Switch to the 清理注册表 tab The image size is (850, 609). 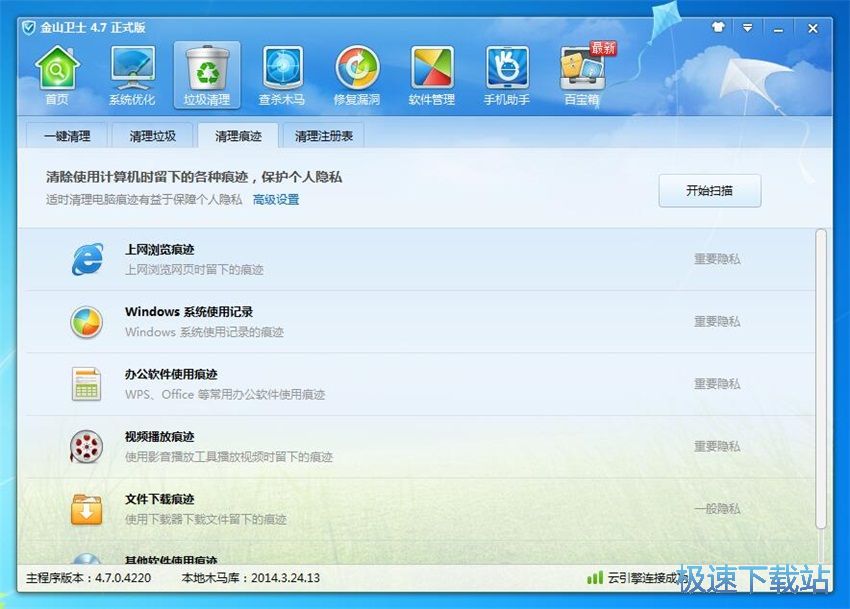(324, 136)
